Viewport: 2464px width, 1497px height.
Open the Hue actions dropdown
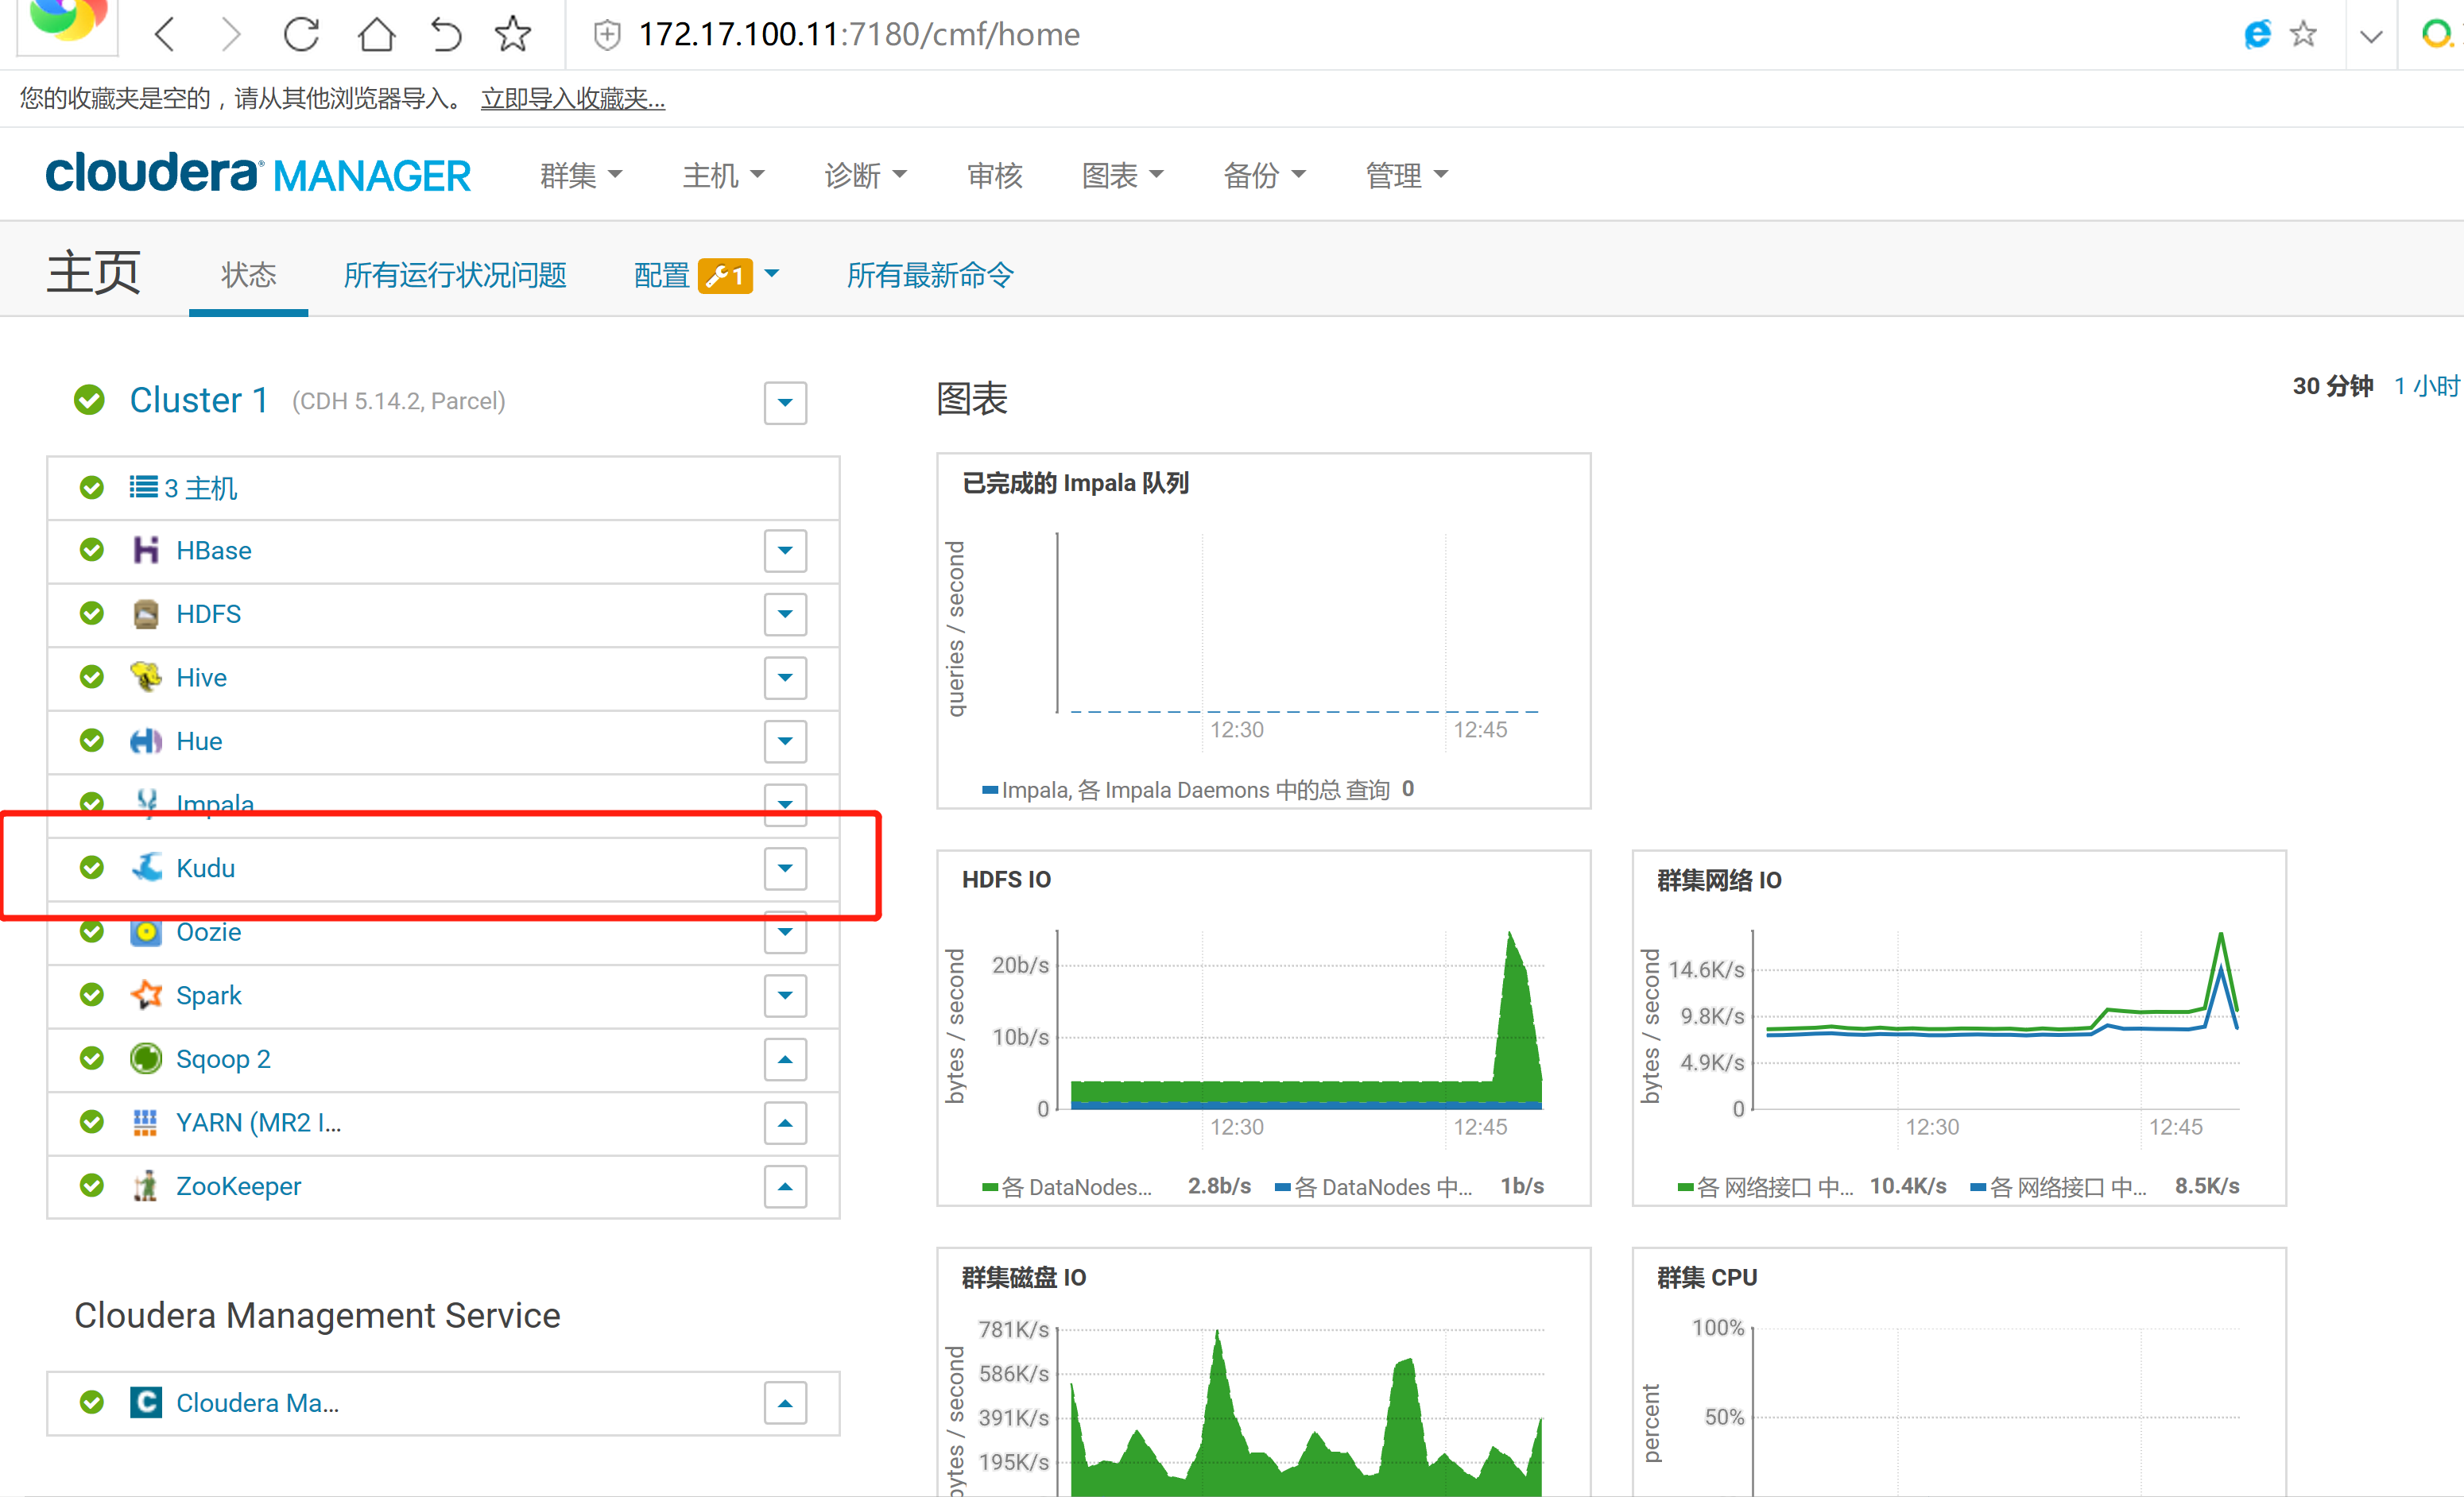[x=785, y=741]
